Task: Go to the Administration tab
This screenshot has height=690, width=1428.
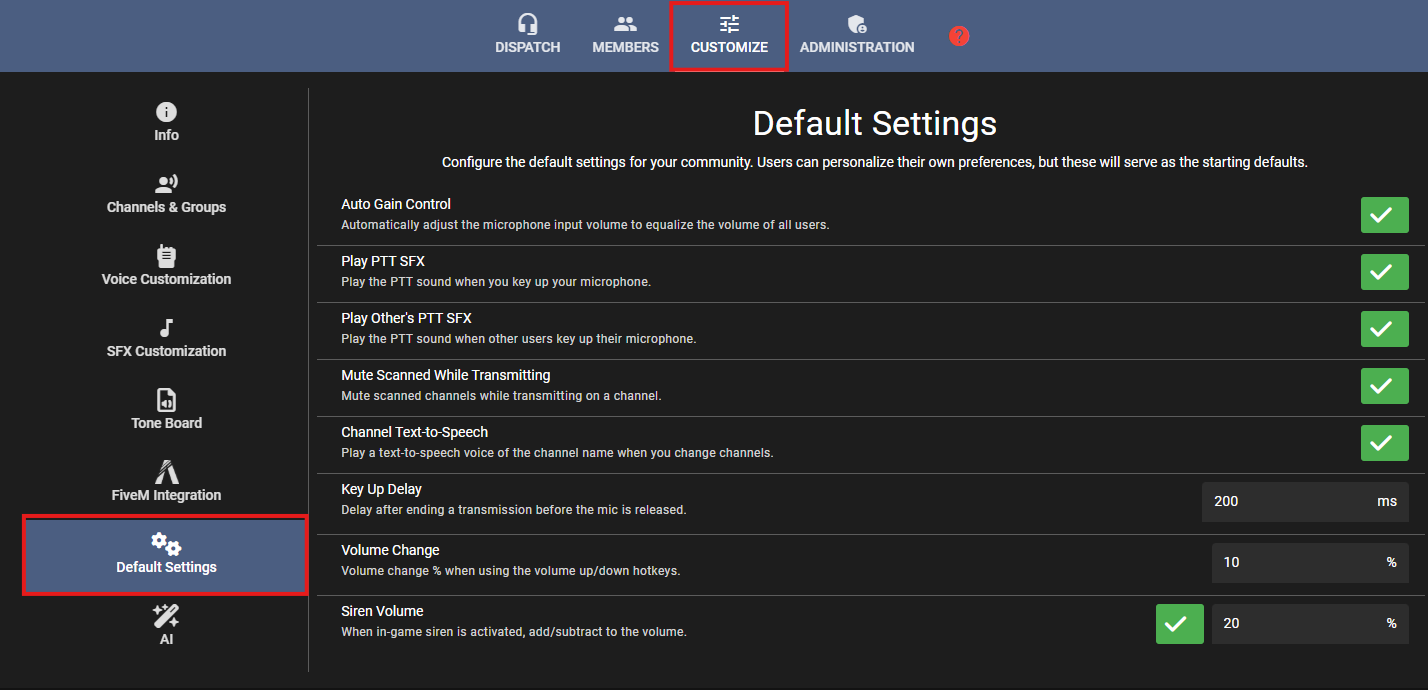Action: tap(856, 35)
